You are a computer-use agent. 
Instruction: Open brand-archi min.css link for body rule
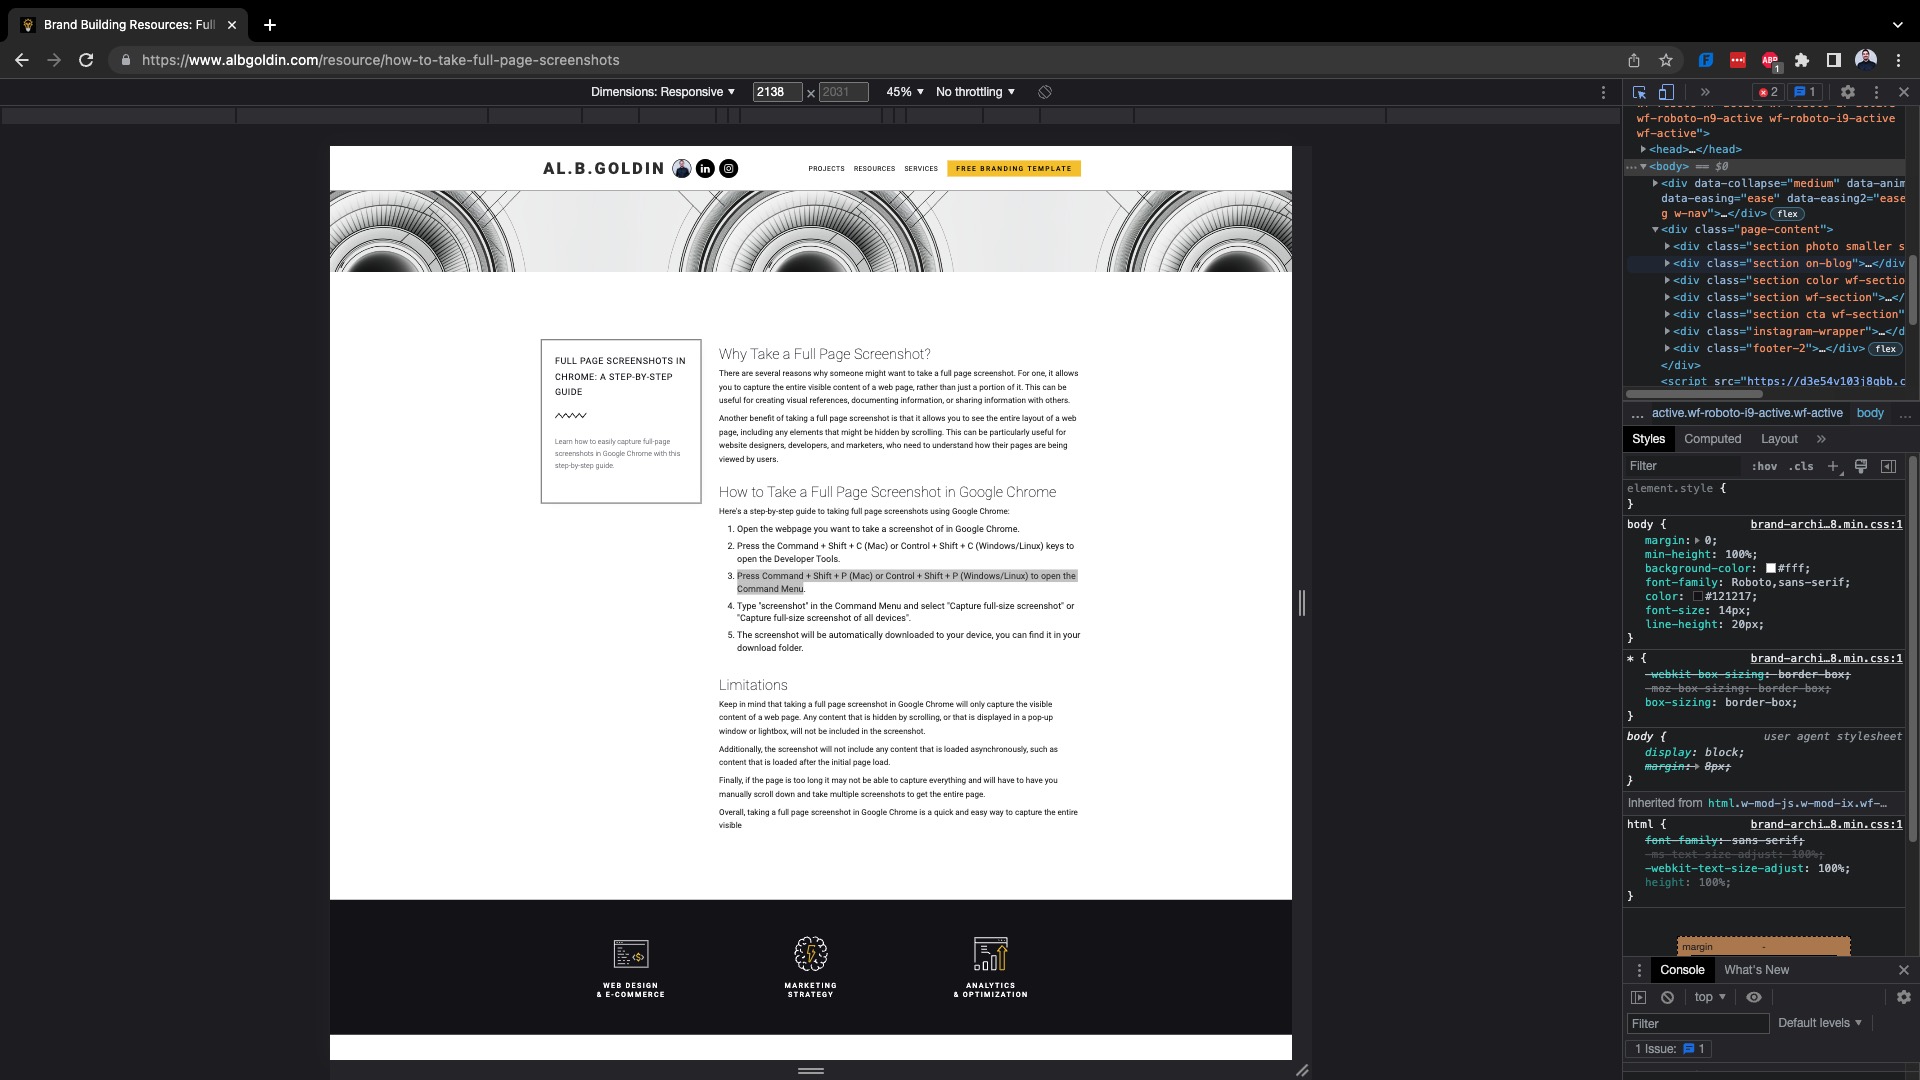tap(1826, 524)
